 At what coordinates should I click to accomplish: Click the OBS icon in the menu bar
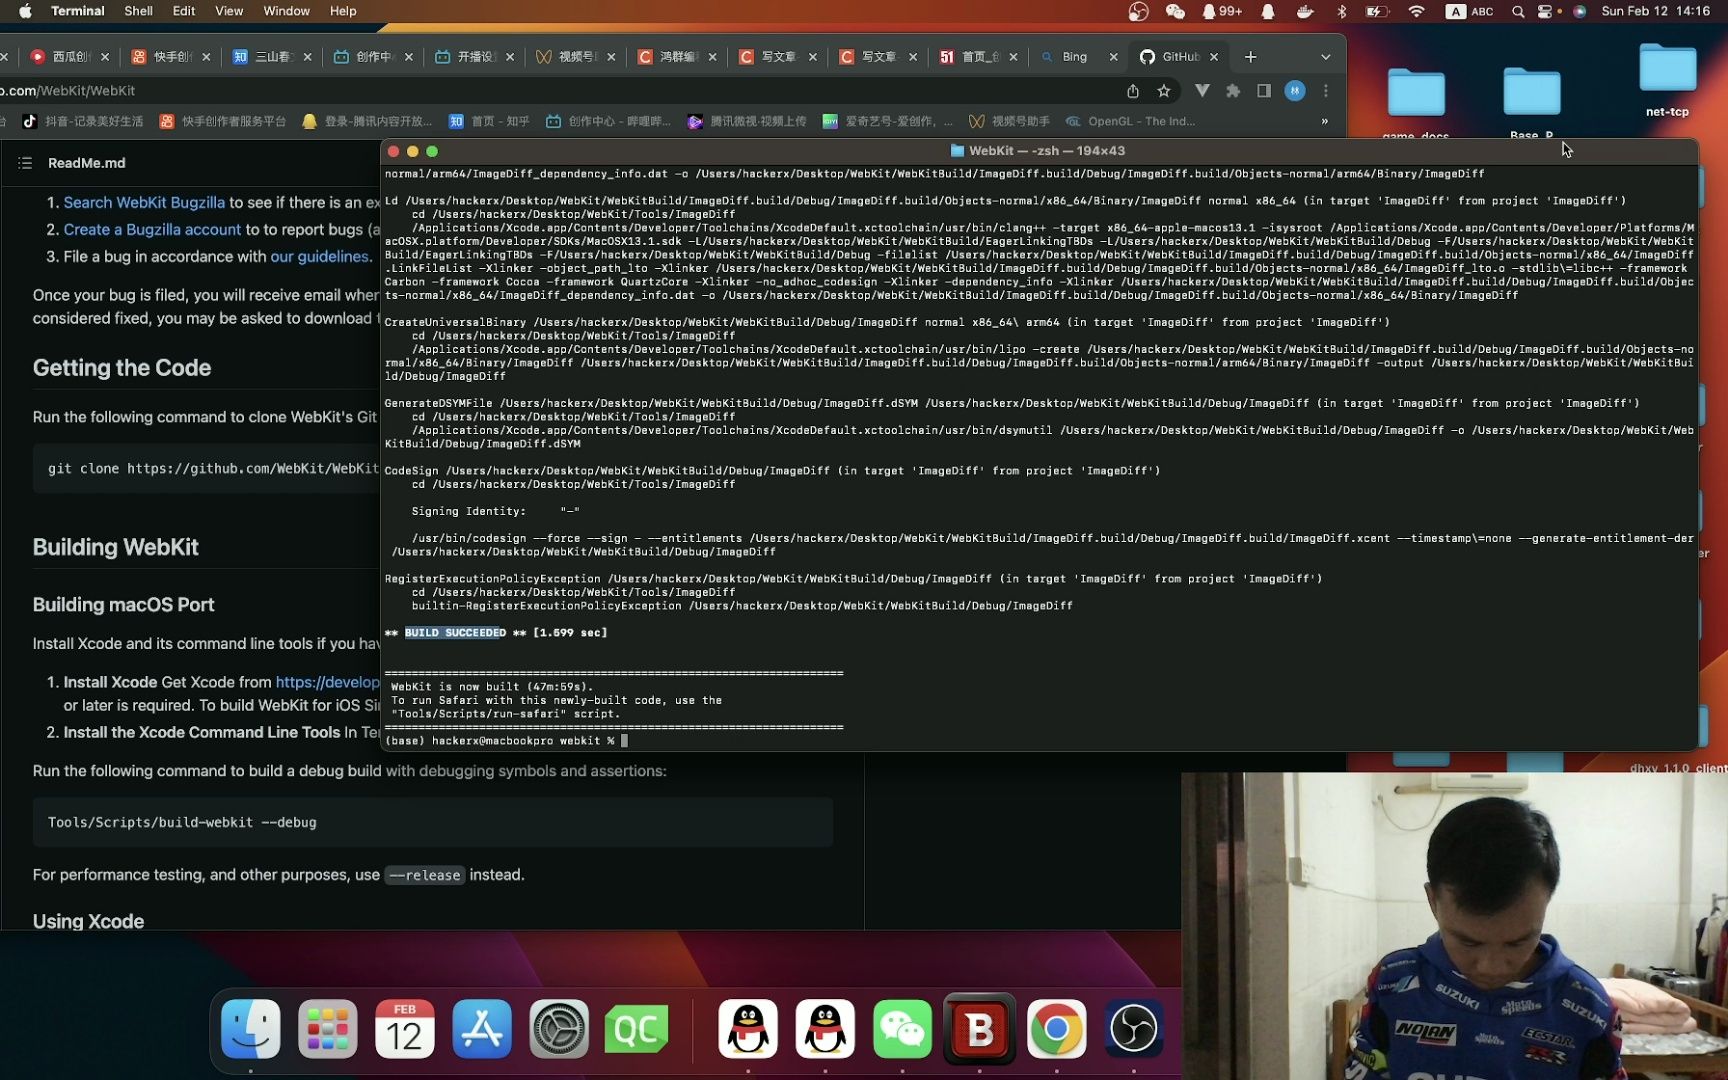[x=1138, y=11]
